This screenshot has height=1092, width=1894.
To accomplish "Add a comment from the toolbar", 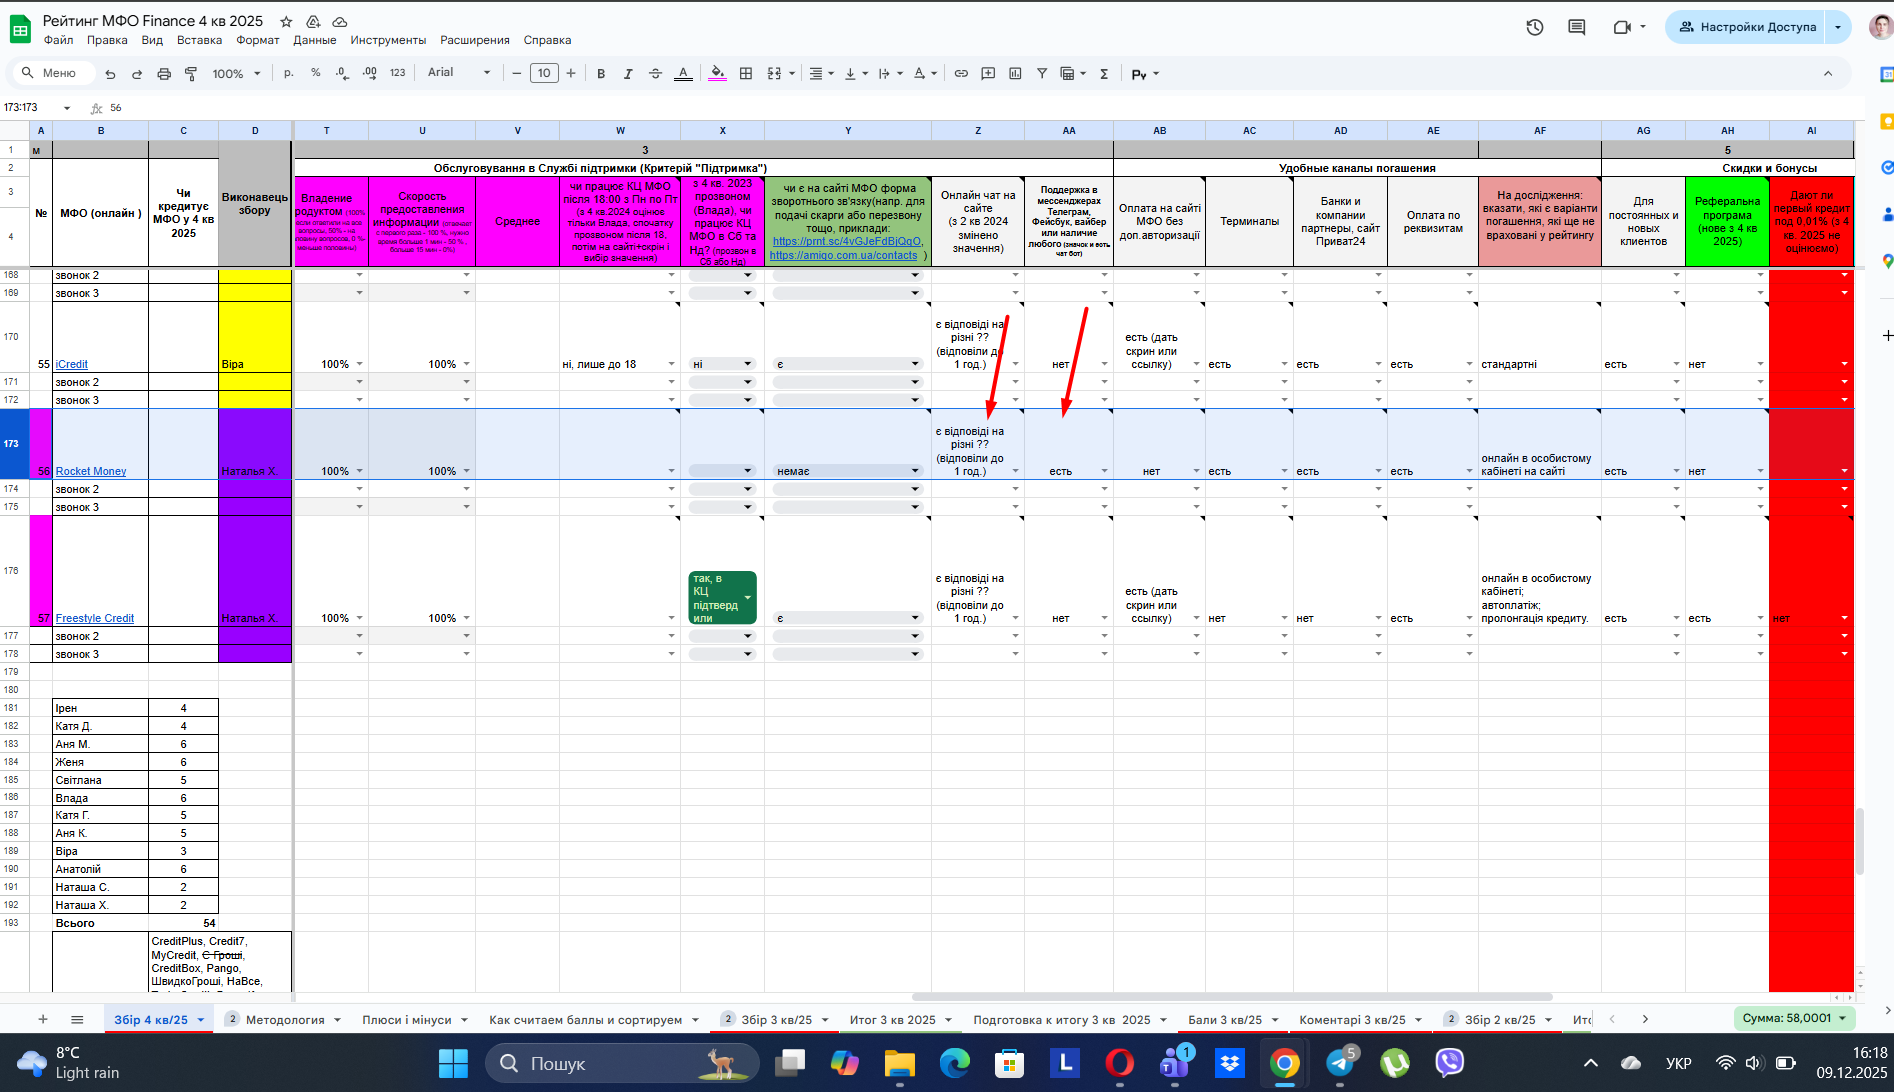I will click(x=988, y=73).
